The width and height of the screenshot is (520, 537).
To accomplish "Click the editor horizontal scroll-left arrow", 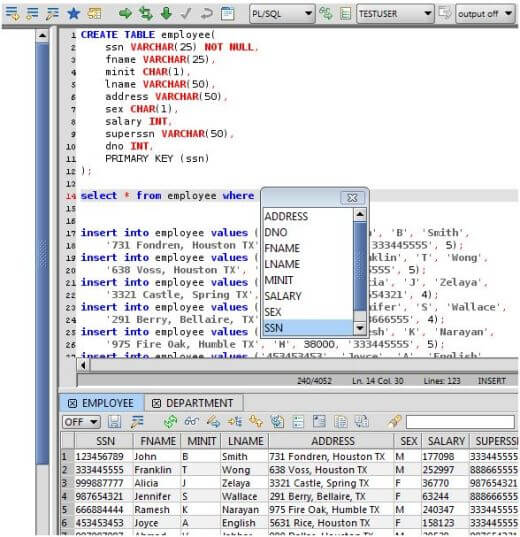I will [83, 365].
